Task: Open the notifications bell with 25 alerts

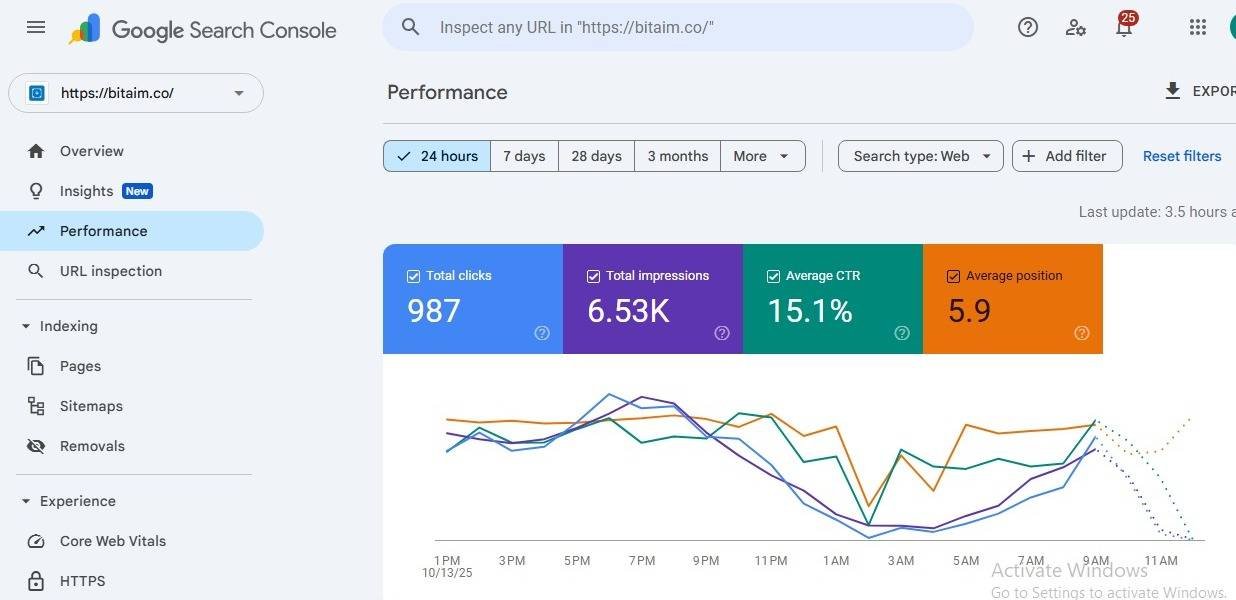Action: [x=1125, y=26]
